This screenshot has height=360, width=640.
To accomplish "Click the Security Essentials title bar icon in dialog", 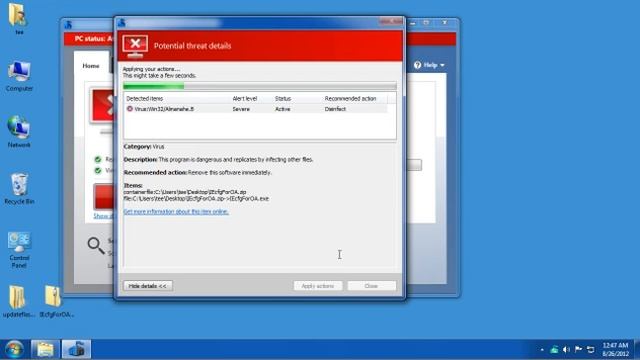I will point(122,23).
